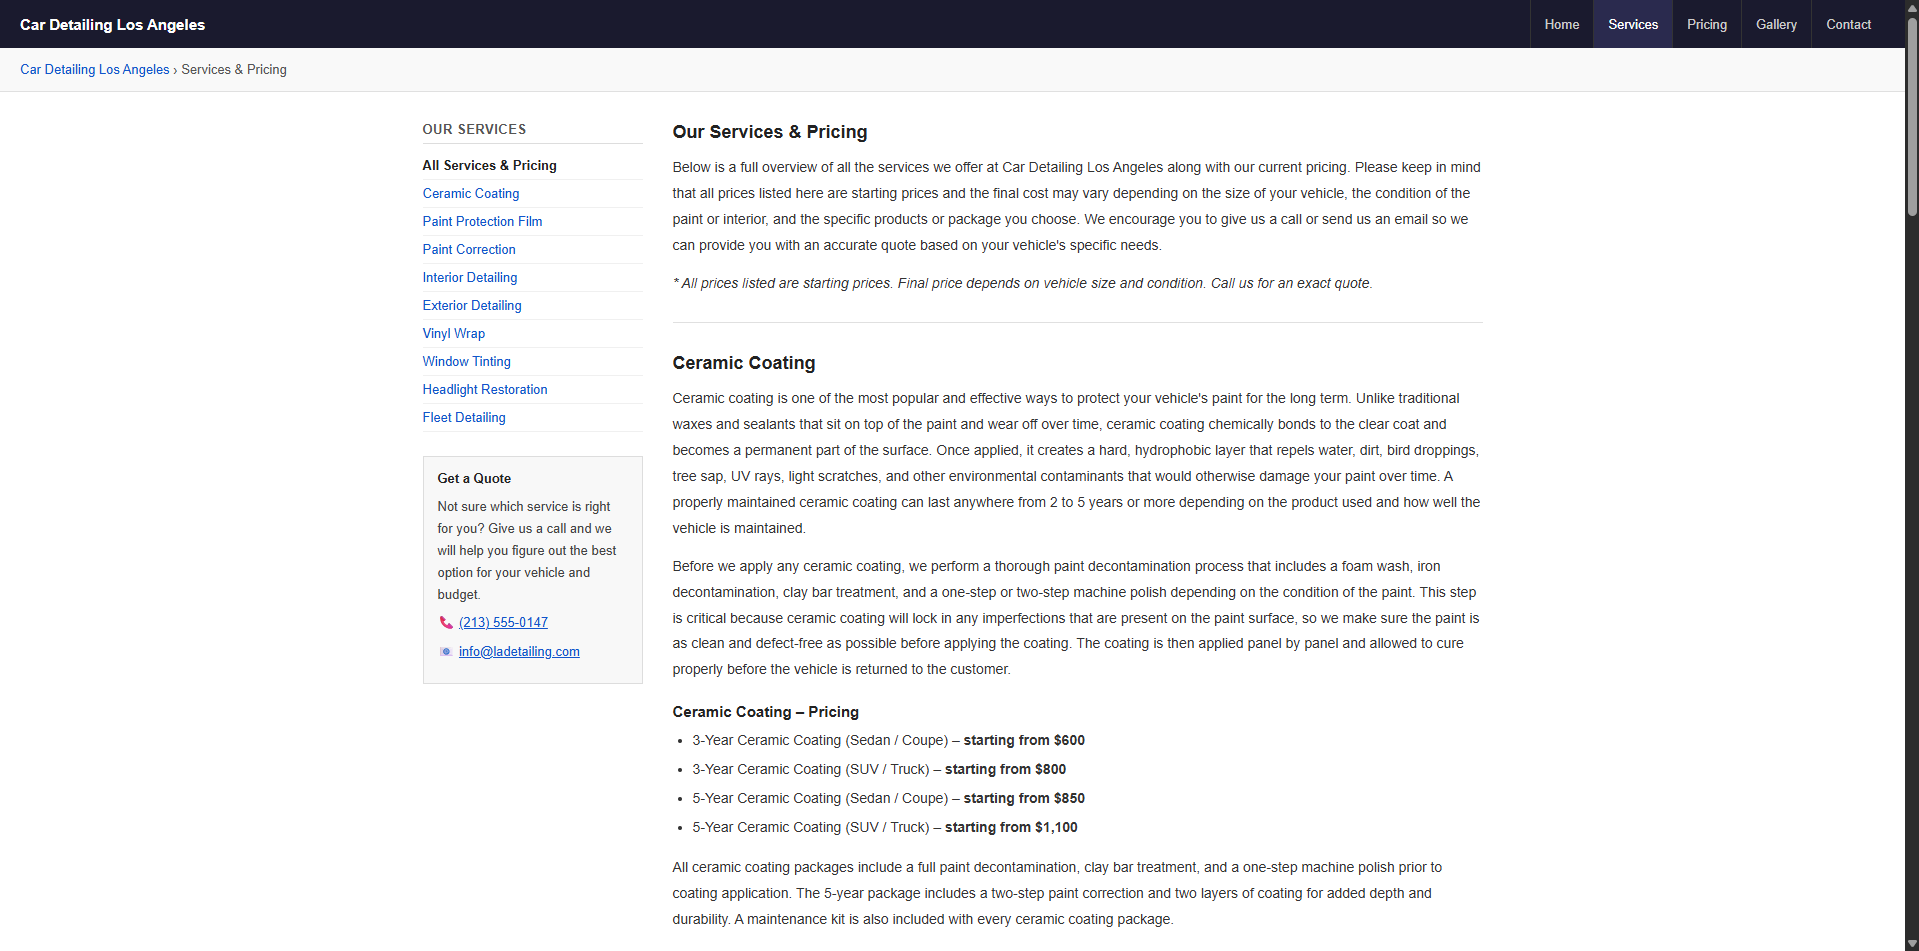Open Headlight Restoration sidebar link
The height and width of the screenshot is (951, 1919).
[x=485, y=390]
